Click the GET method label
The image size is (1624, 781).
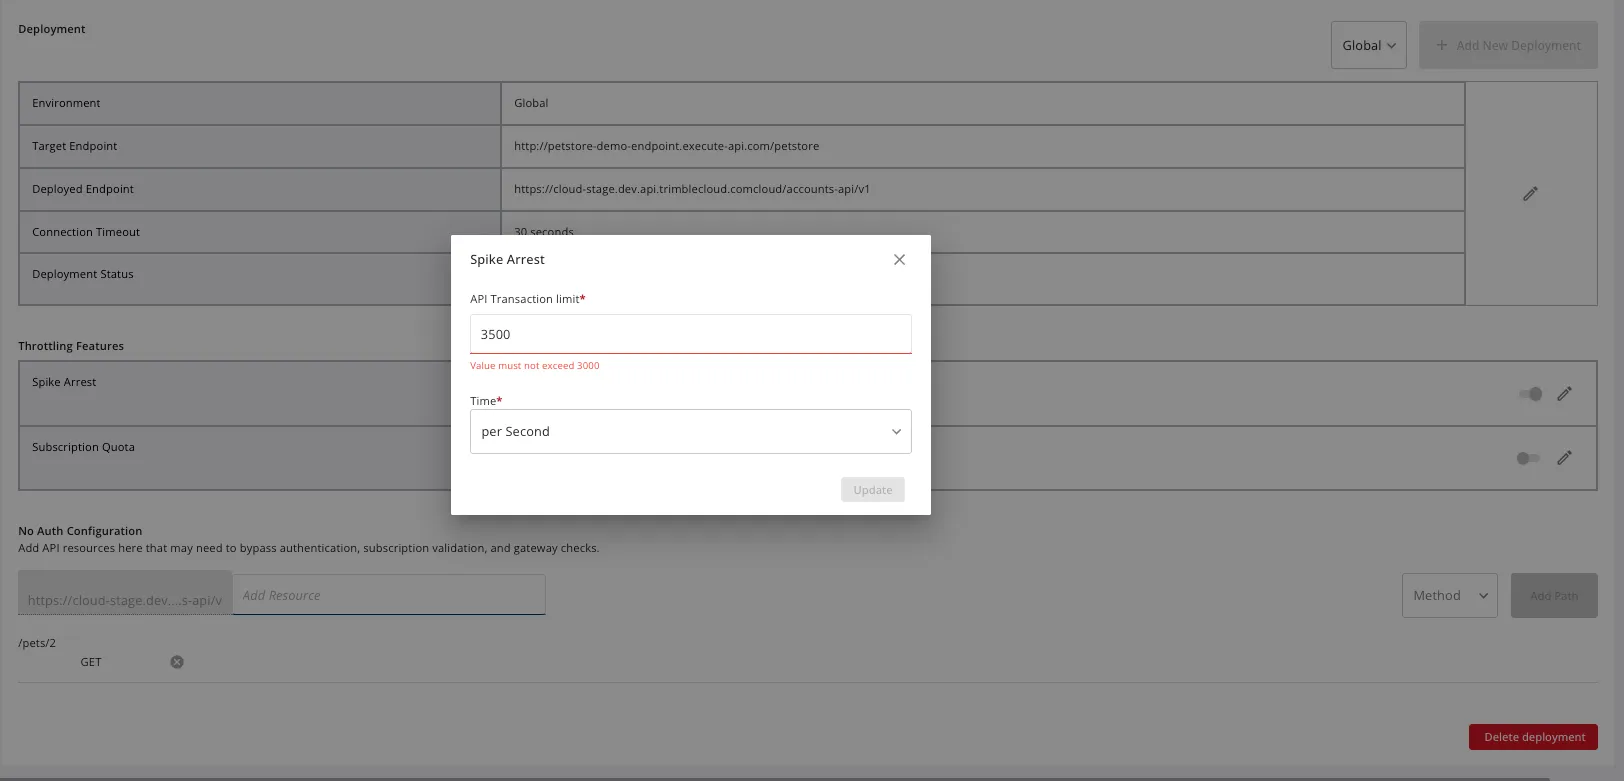[91, 662]
